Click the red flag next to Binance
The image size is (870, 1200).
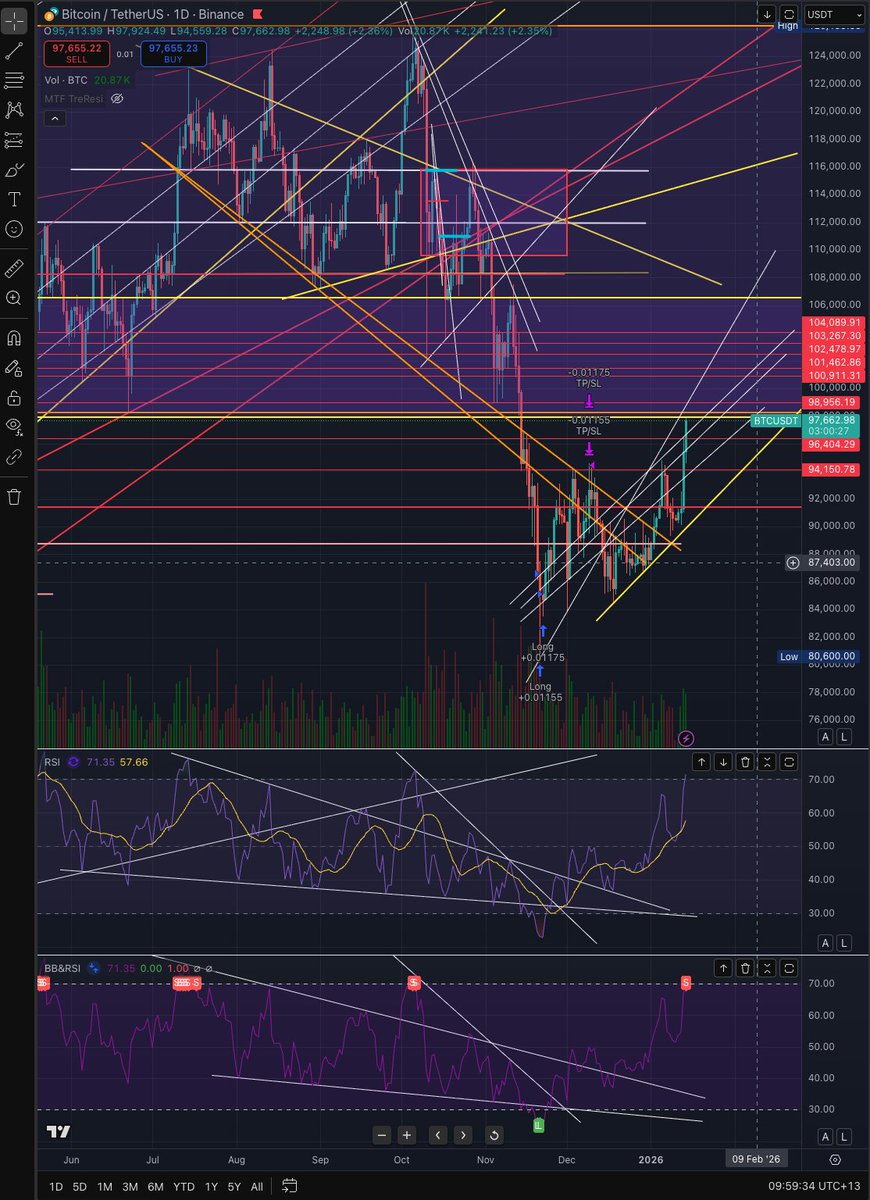click(260, 14)
